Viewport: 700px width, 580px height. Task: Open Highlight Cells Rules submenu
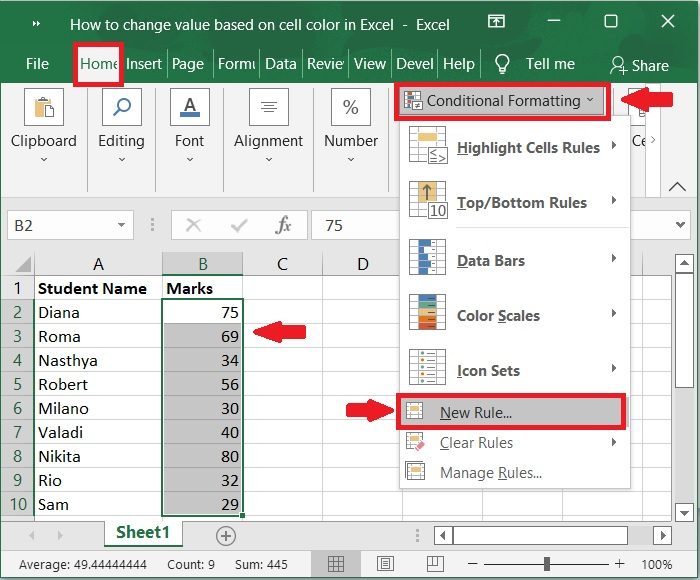click(x=514, y=146)
